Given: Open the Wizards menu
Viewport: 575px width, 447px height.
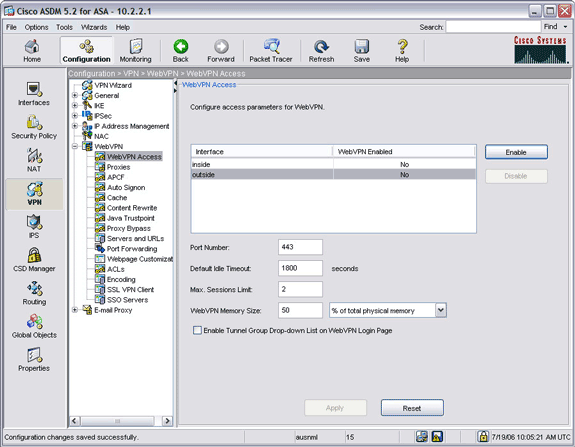Looking at the screenshot, I should click(94, 27).
